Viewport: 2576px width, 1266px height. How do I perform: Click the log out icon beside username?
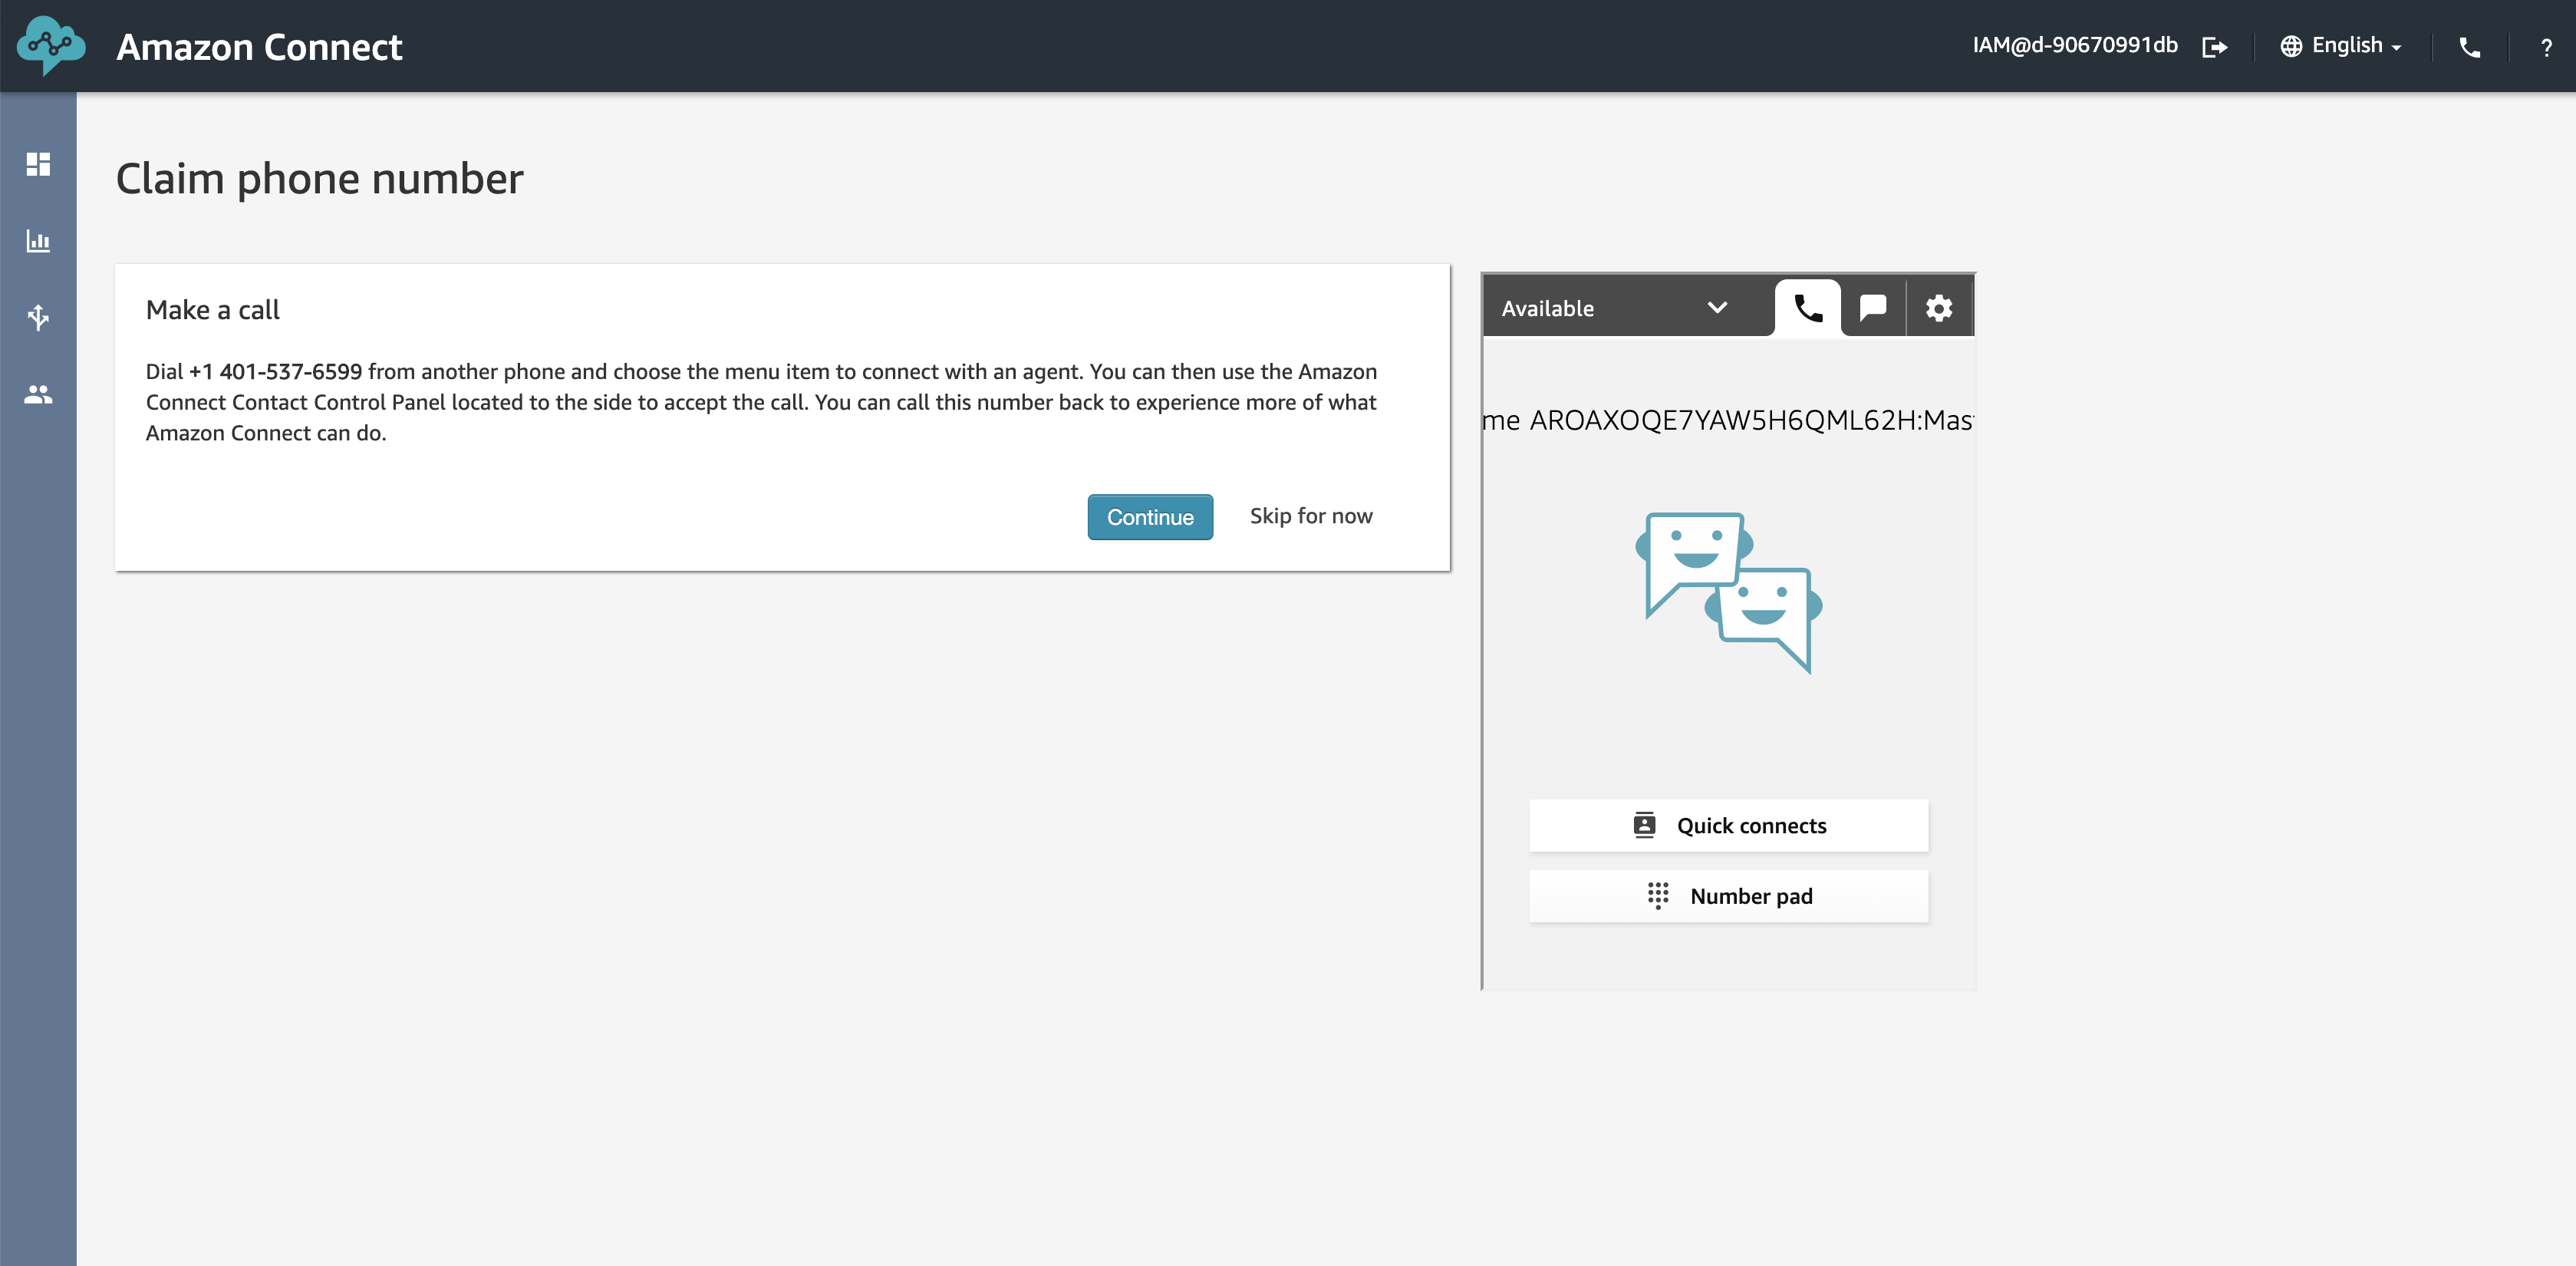click(2214, 47)
